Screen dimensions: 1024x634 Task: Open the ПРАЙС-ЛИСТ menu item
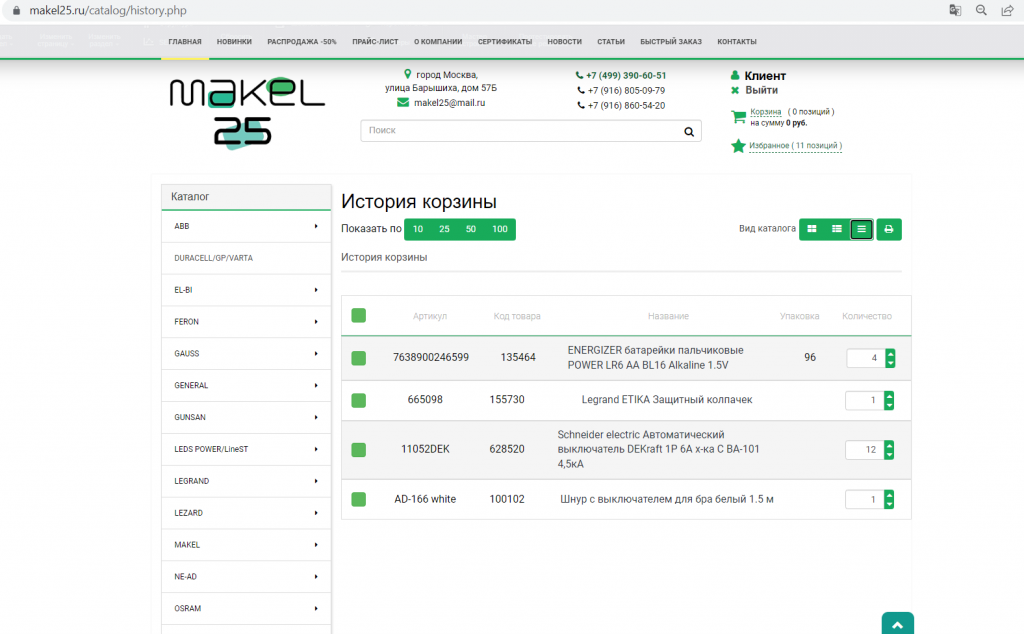click(375, 42)
